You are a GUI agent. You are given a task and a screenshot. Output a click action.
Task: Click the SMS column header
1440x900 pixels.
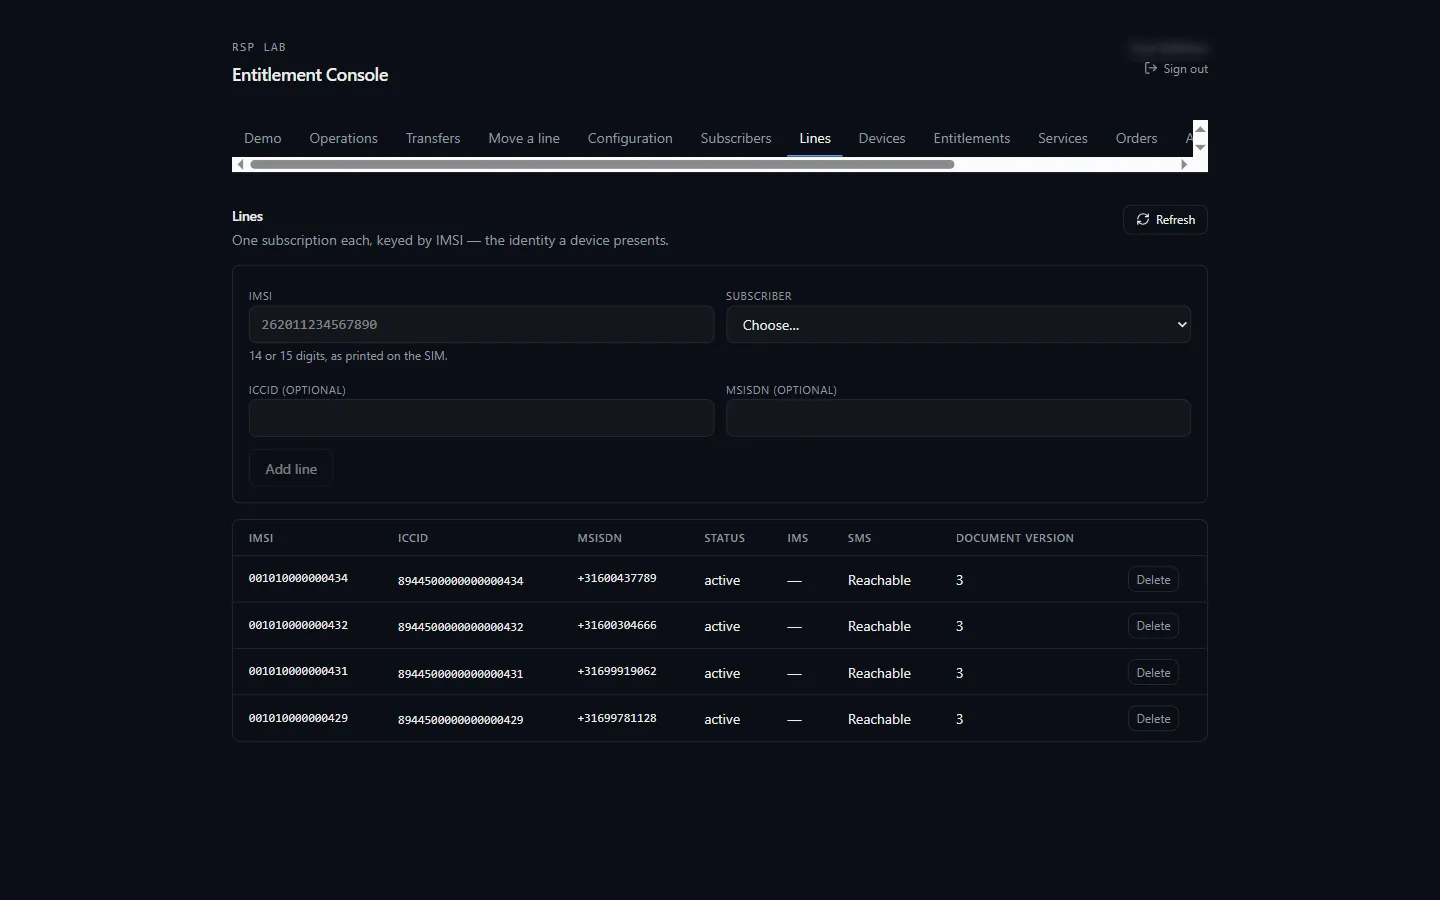[859, 538]
